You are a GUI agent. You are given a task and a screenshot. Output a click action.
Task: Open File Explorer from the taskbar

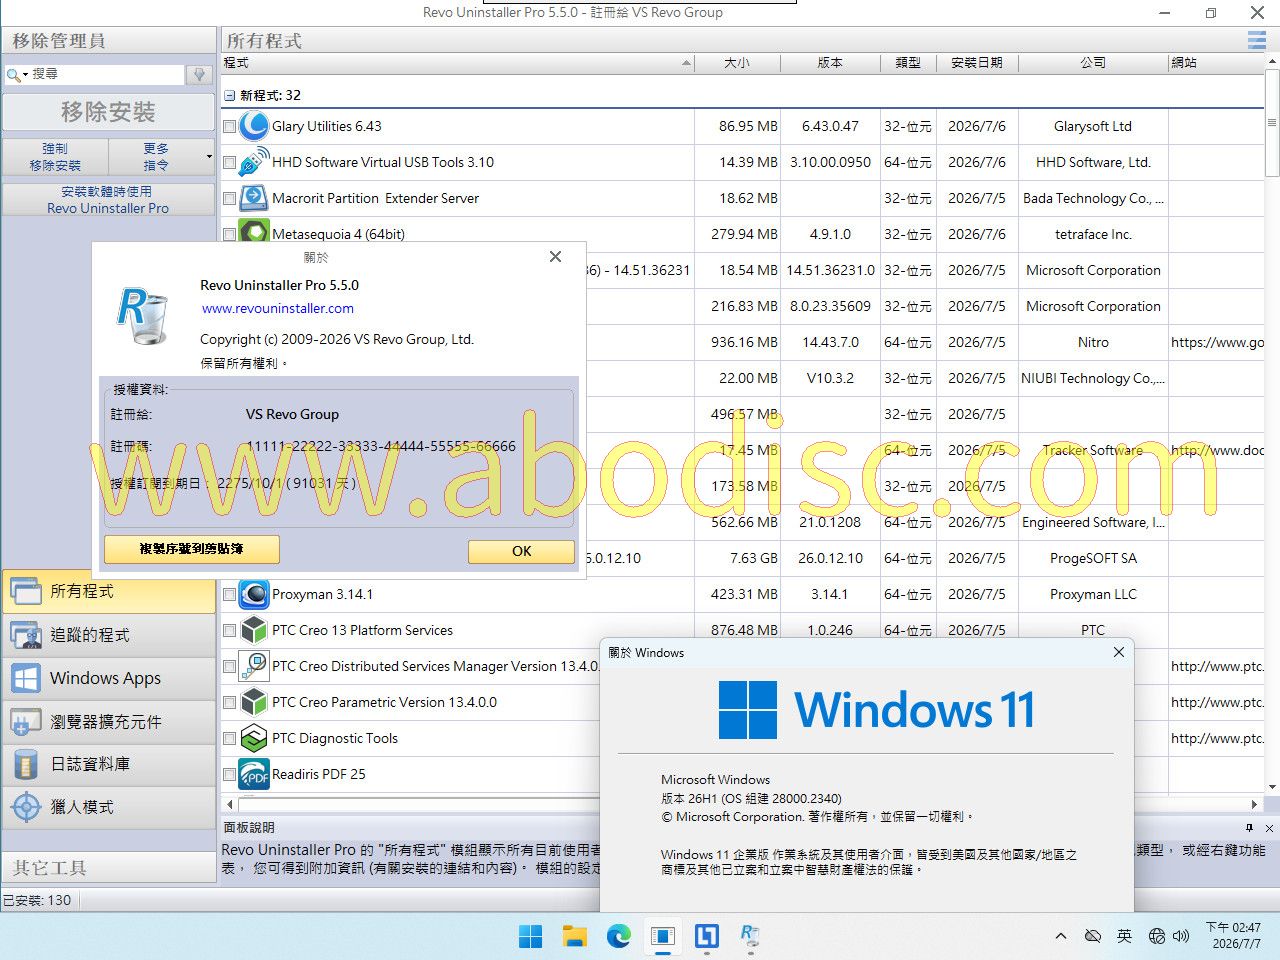(x=574, y=936)
